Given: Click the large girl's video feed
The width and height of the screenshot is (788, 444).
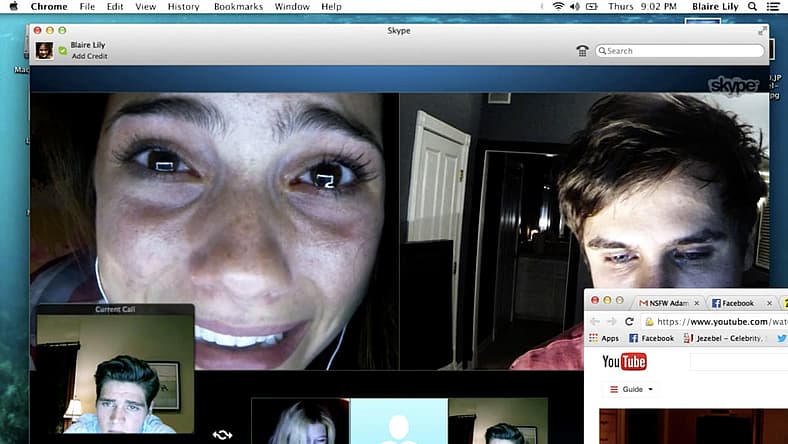Looking at the screenshot, I should [215, 231].
